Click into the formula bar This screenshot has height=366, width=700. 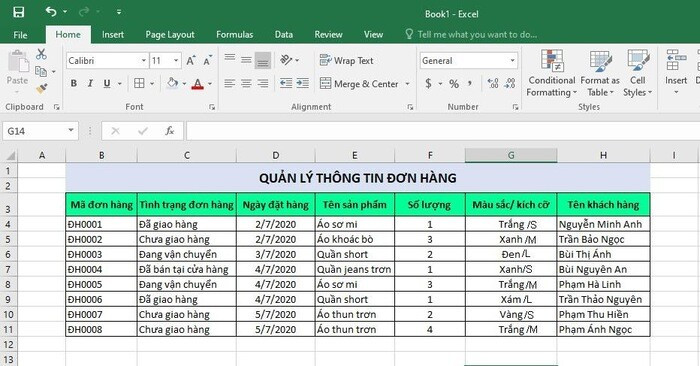coord(442,131)
